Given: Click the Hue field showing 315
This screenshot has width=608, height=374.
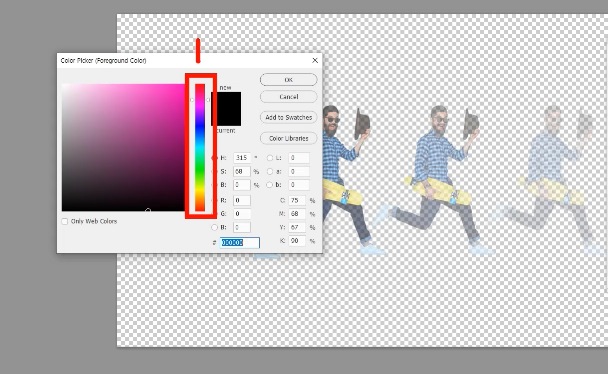Looking at the screenshot, I should tap(242, 158).
